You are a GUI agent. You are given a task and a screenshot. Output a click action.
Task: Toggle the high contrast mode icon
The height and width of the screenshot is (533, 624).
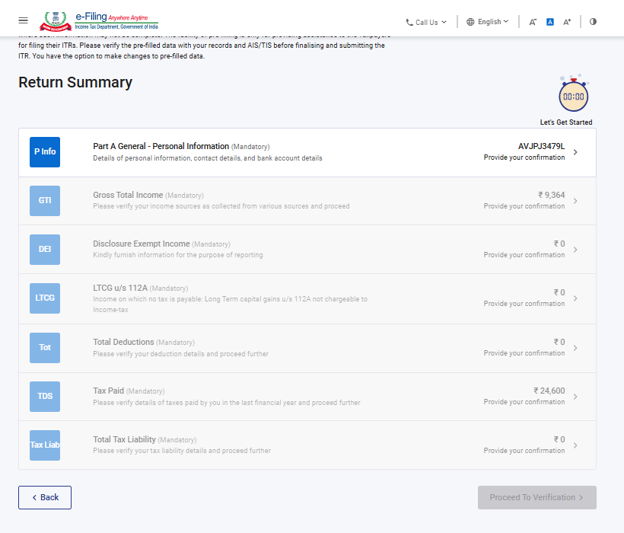[x=593, y=21]
